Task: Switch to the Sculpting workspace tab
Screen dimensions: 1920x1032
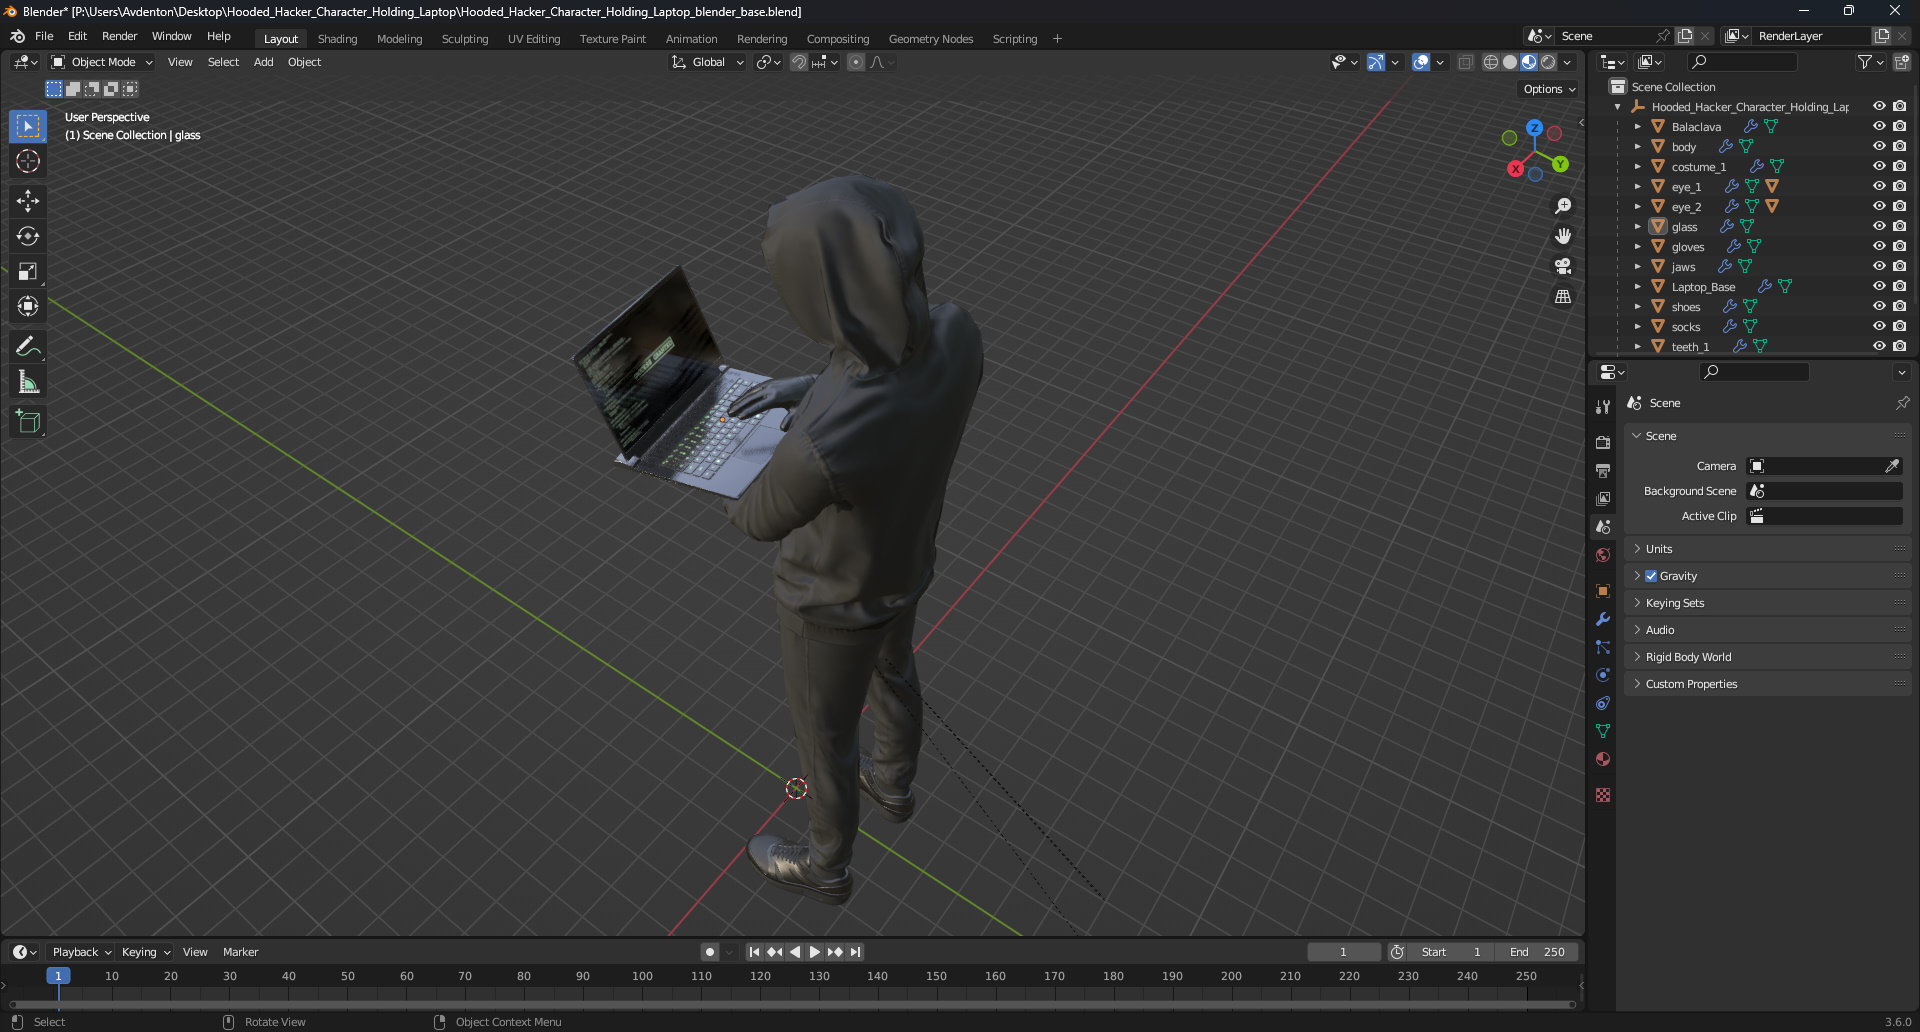Action: point(465,39)
